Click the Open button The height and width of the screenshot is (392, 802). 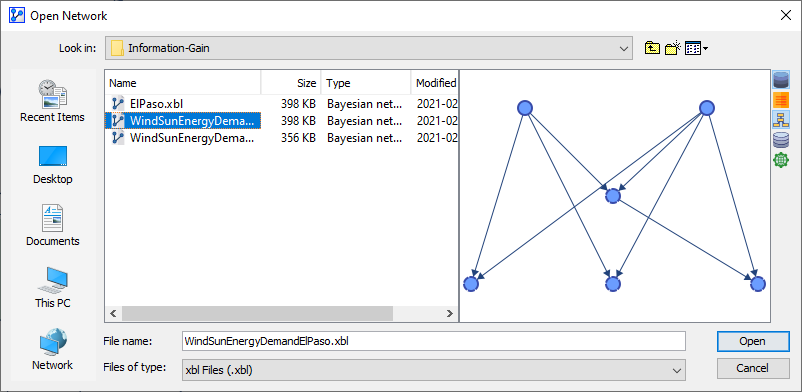point(753,341)
